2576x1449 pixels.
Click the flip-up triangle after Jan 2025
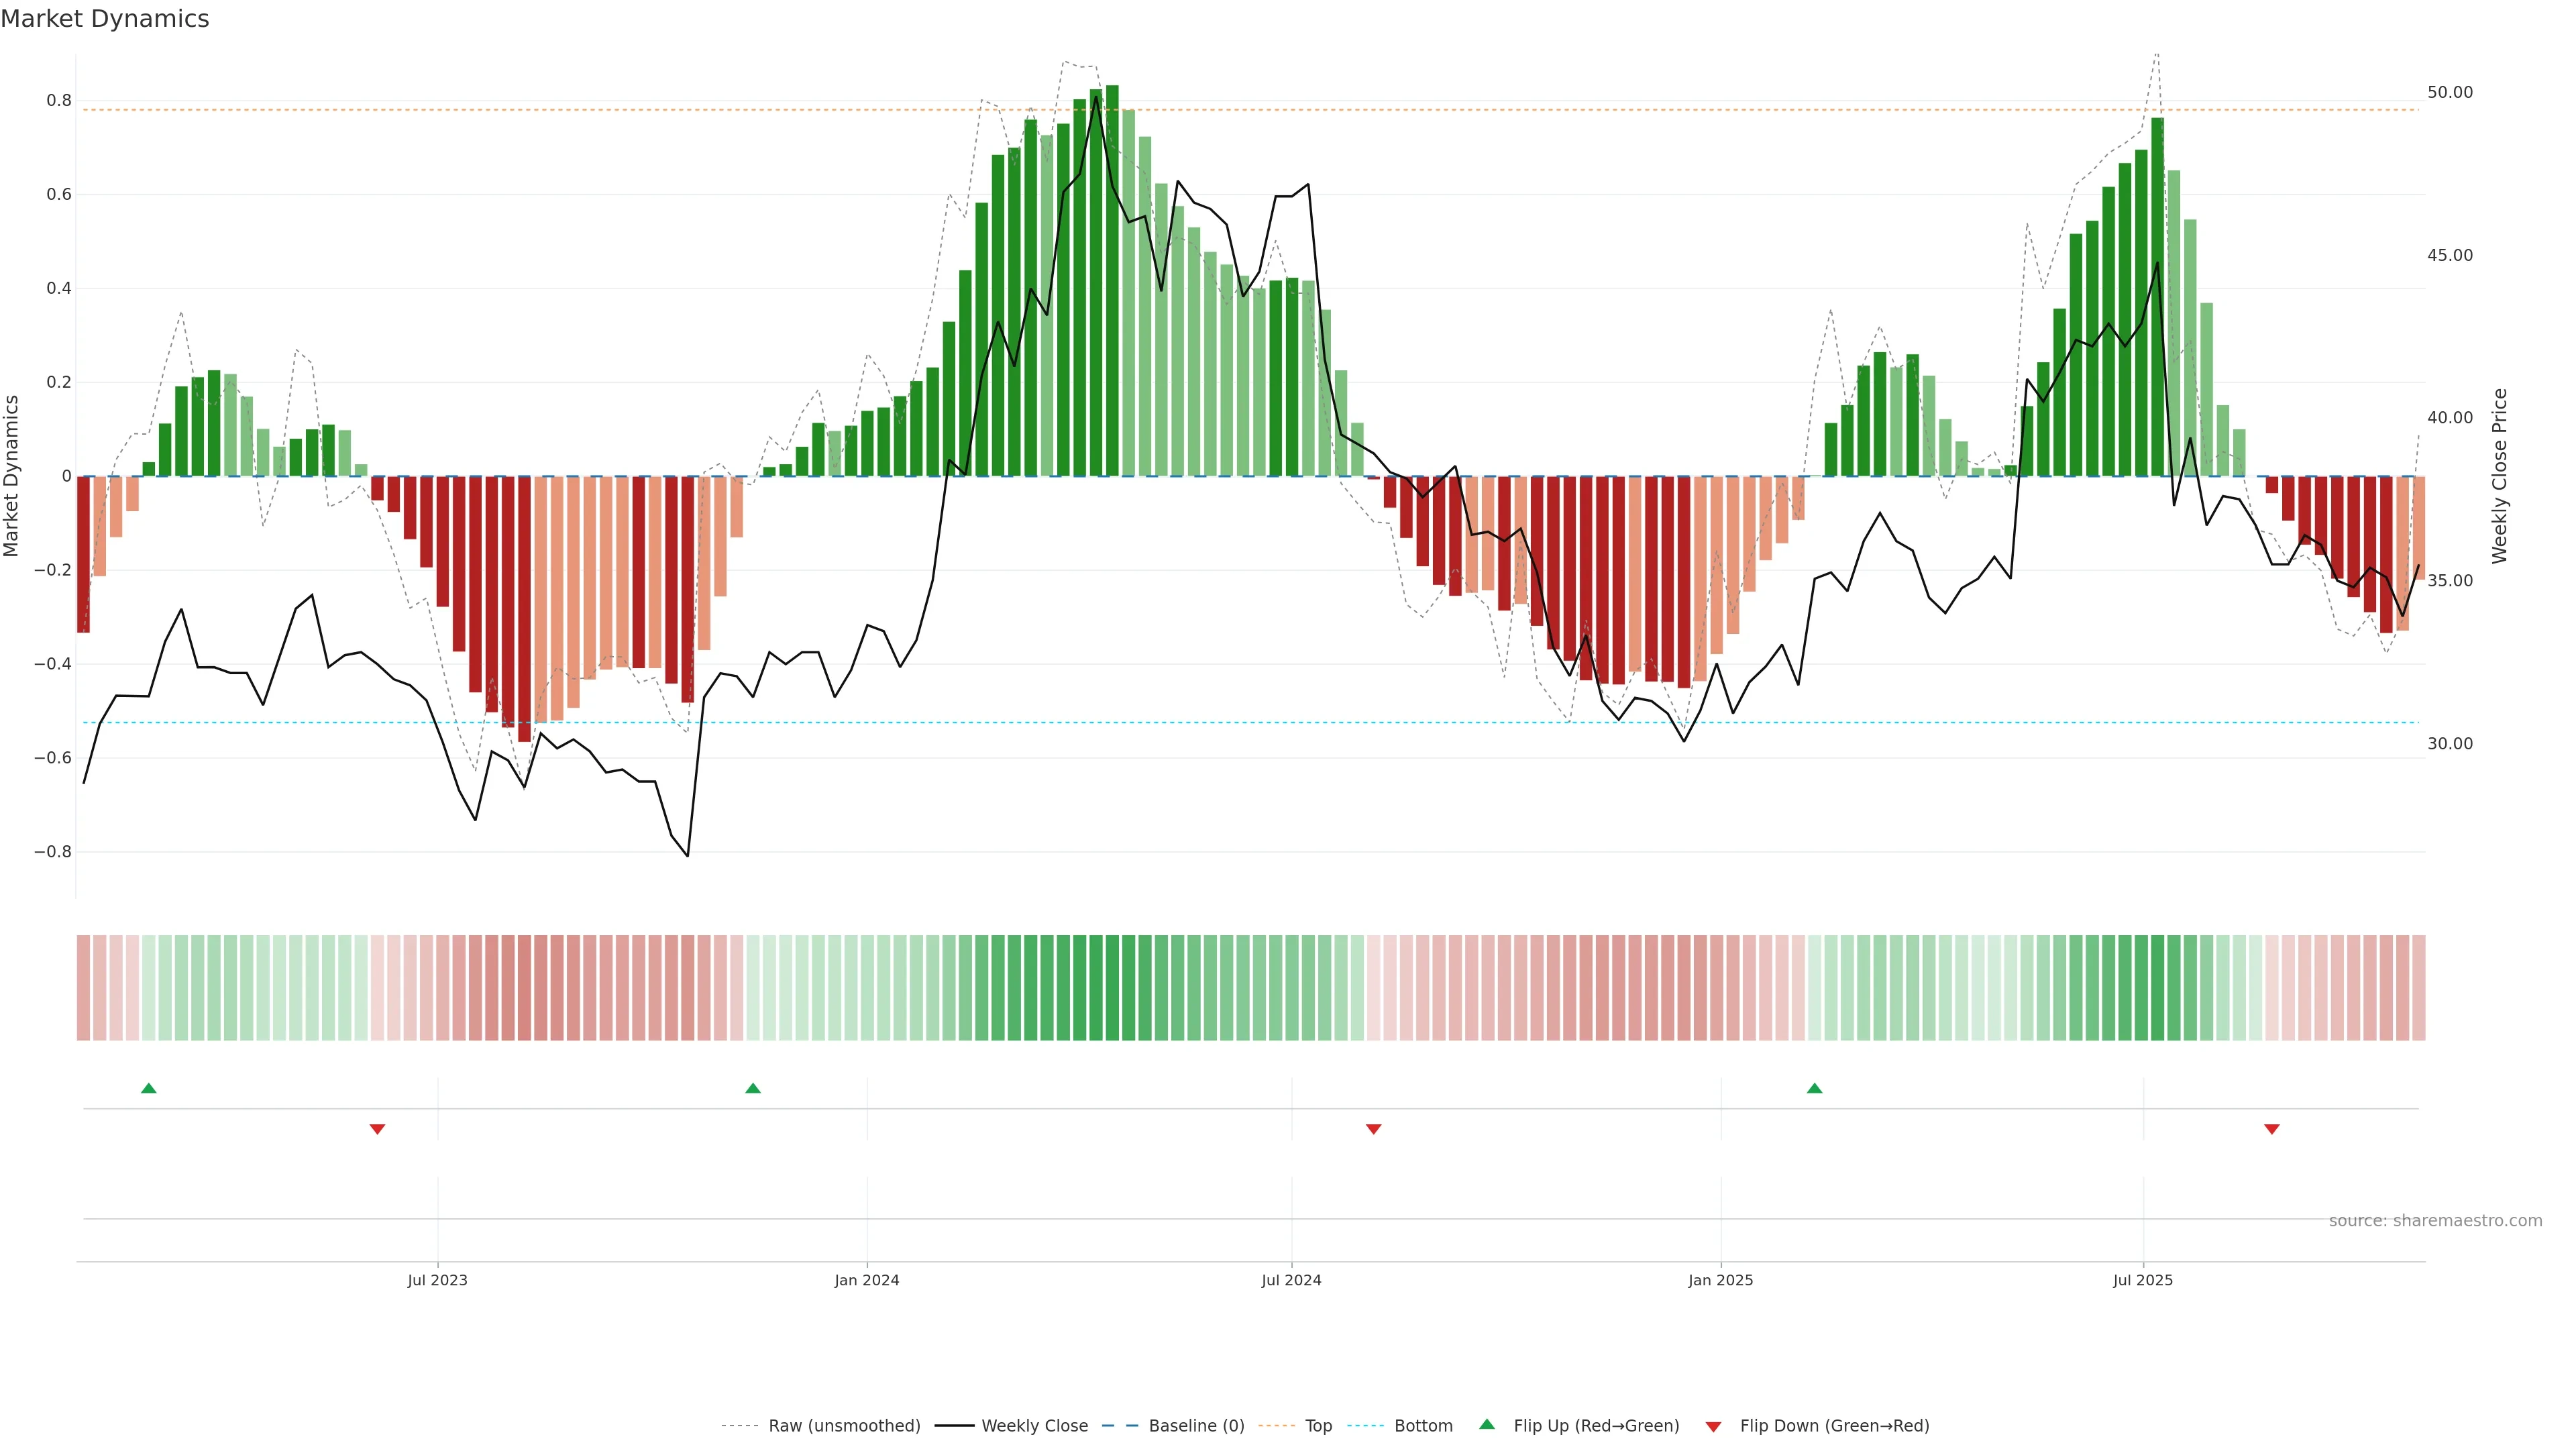pos(1814,1088)
